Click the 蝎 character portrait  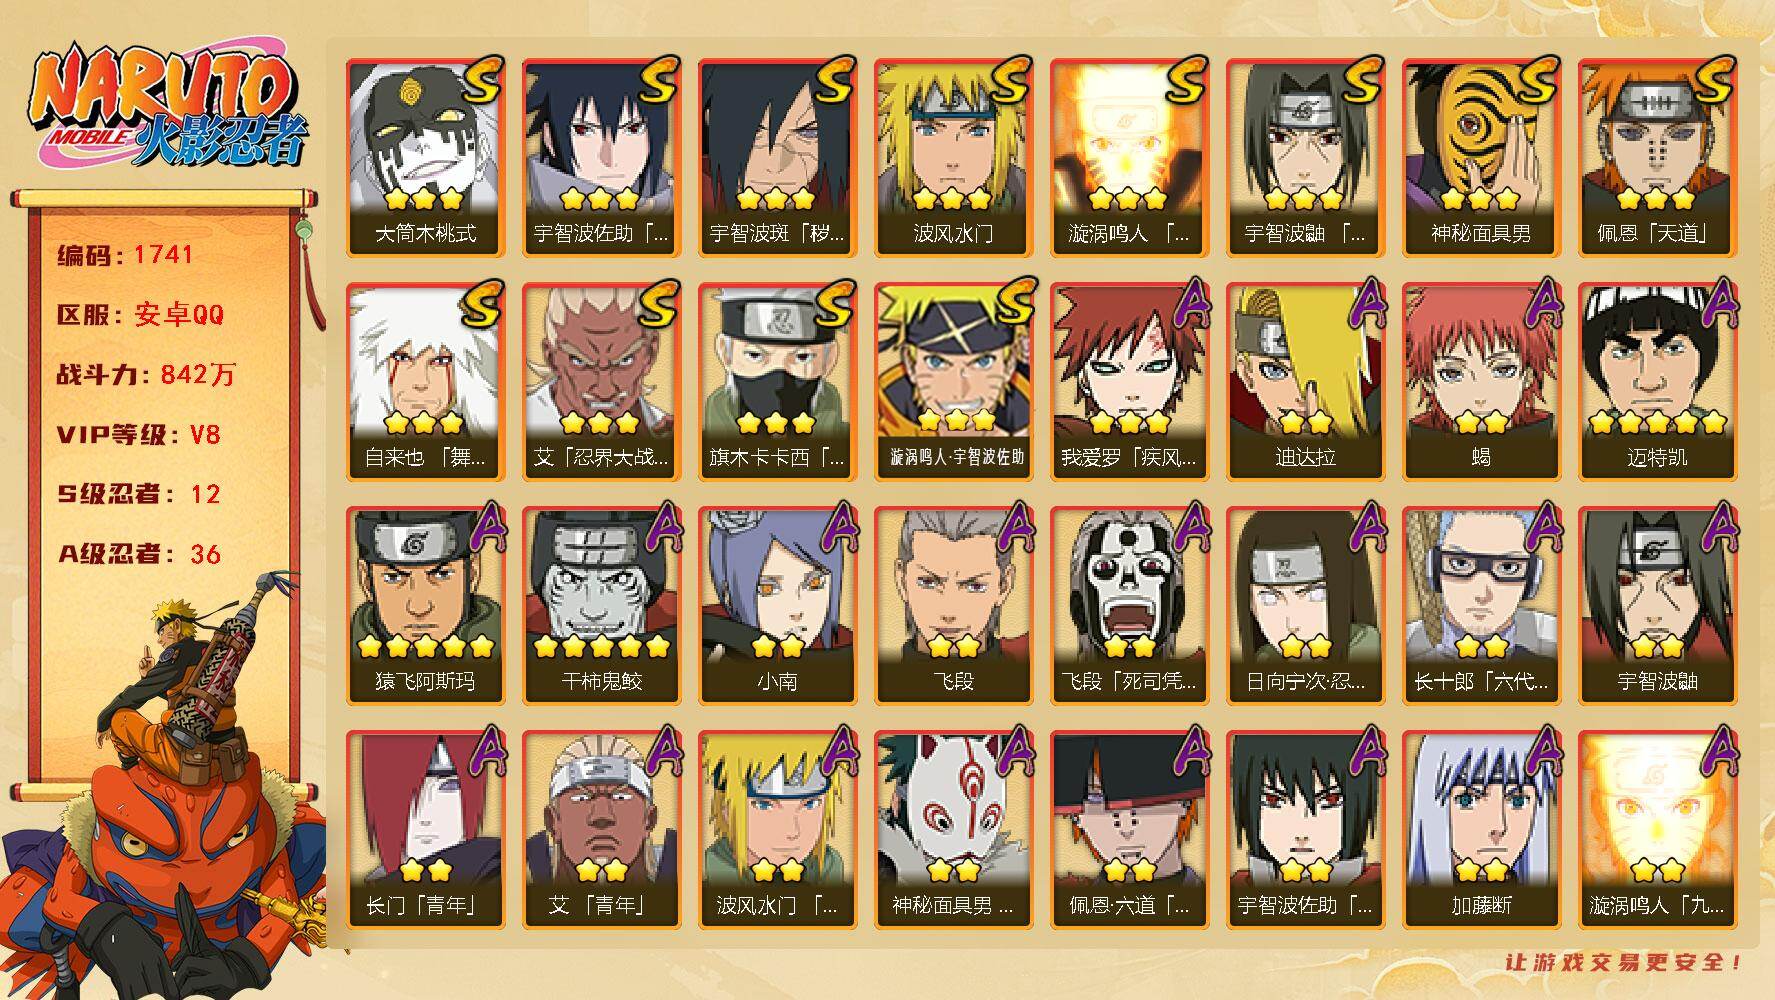click(x=1481, y=381)
